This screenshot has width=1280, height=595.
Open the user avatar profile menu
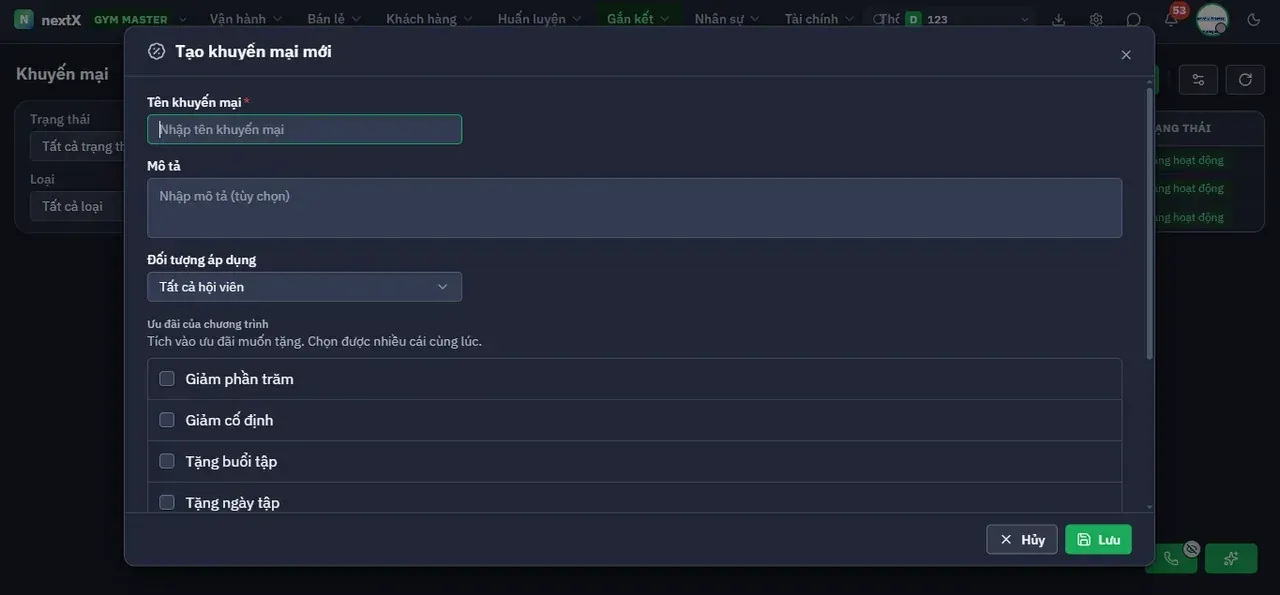(1212, 19)
